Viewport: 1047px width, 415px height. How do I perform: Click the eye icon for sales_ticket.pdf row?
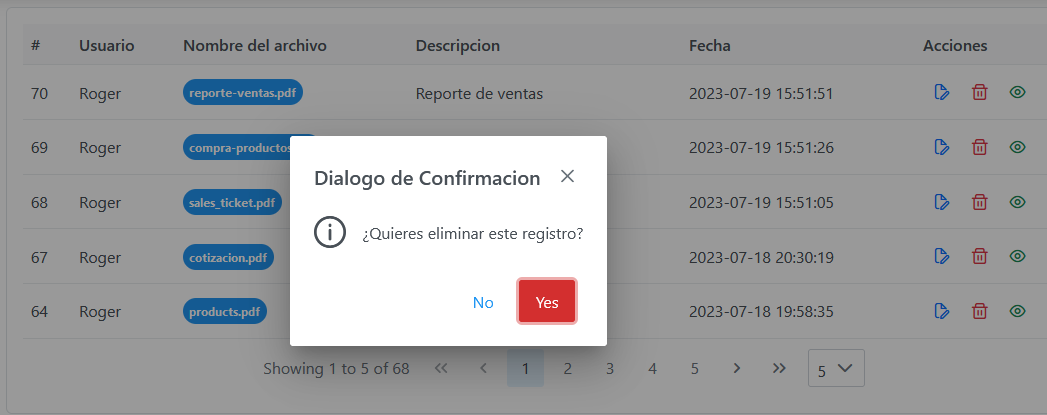point(1017,201)
